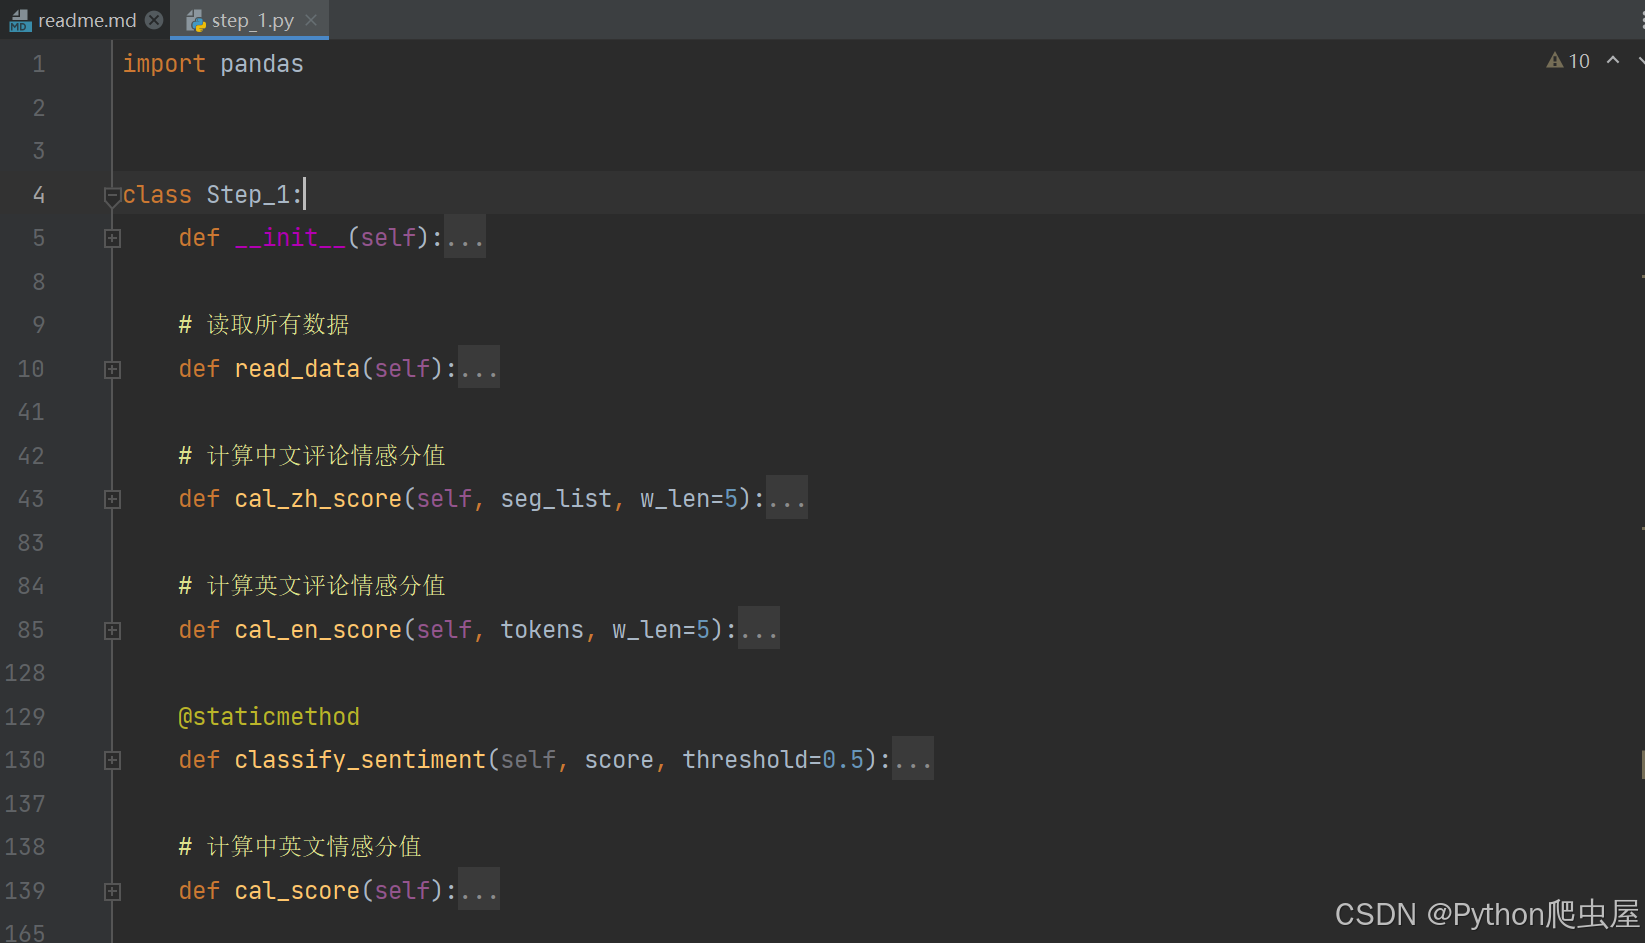
Task: Click the 'cal_score' function name
Action: [x=297, y=890]
